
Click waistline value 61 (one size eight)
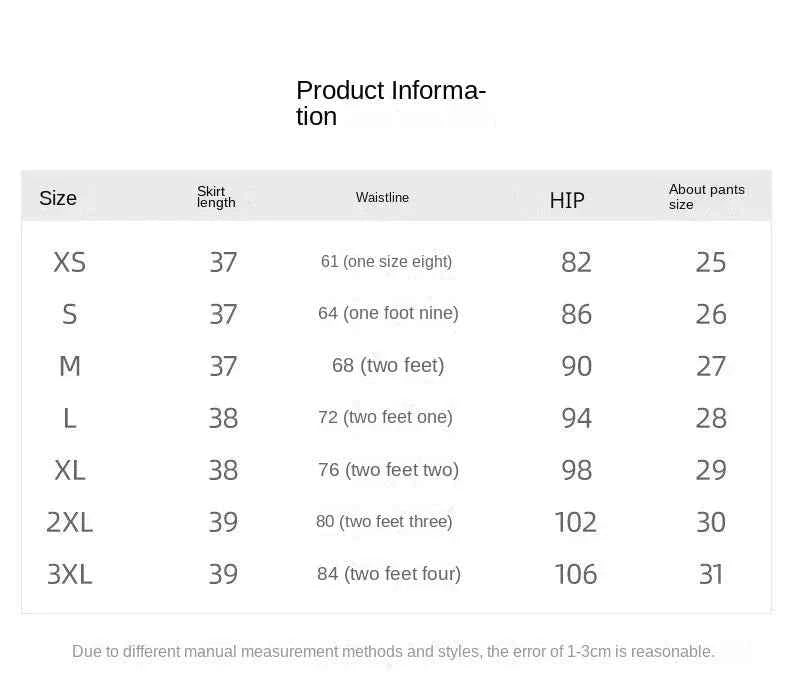tap(386, 261)
